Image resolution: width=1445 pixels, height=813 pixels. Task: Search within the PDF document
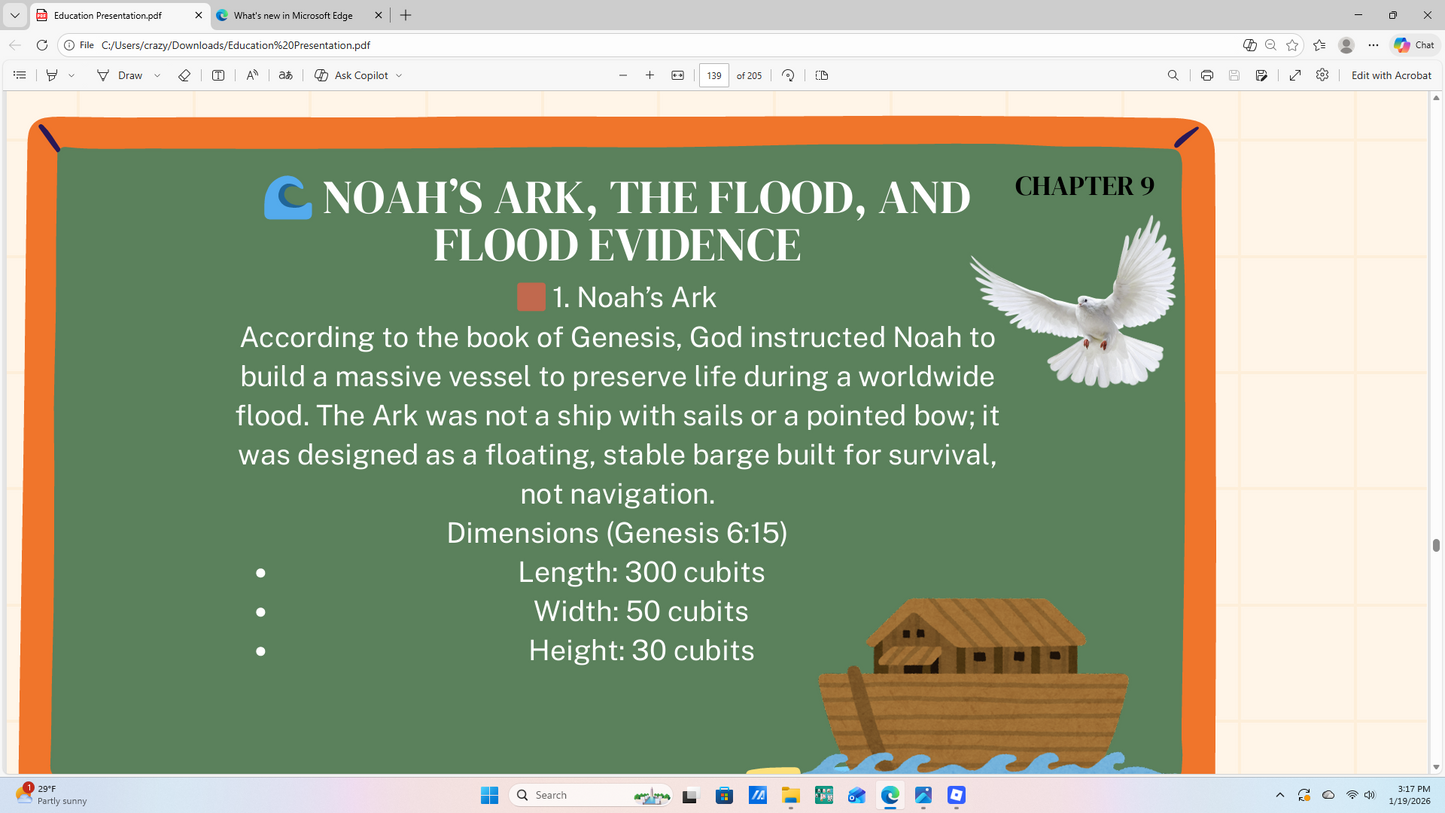[x=1173, y=75]
